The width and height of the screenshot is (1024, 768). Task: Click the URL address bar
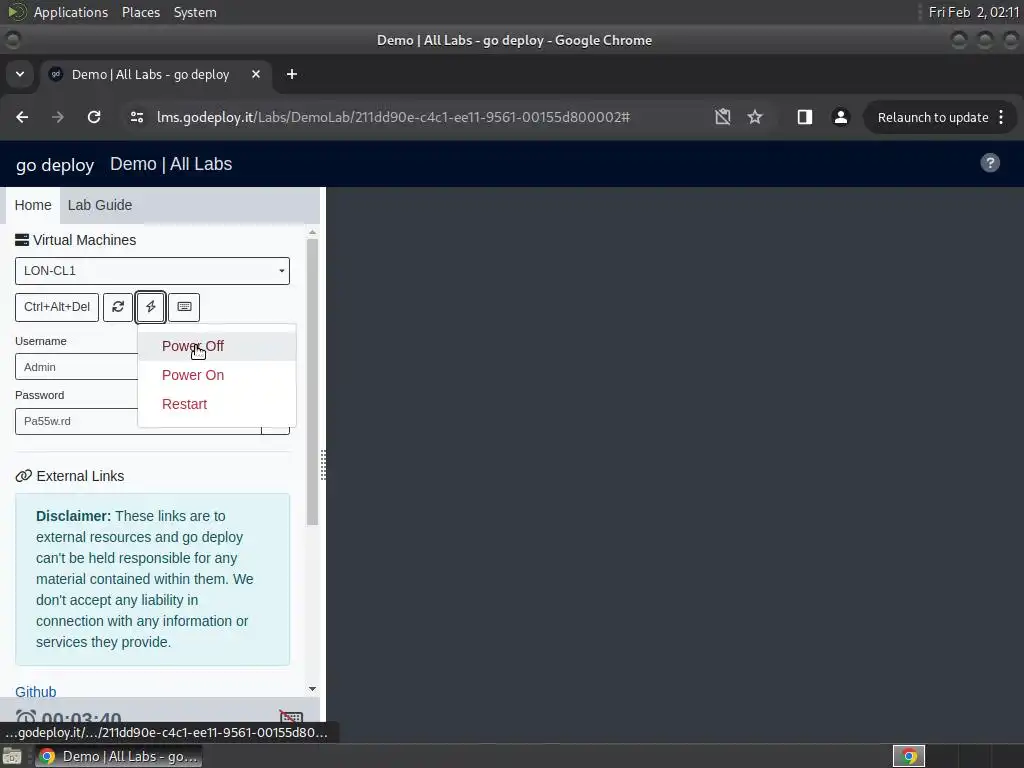pos(393,118)
